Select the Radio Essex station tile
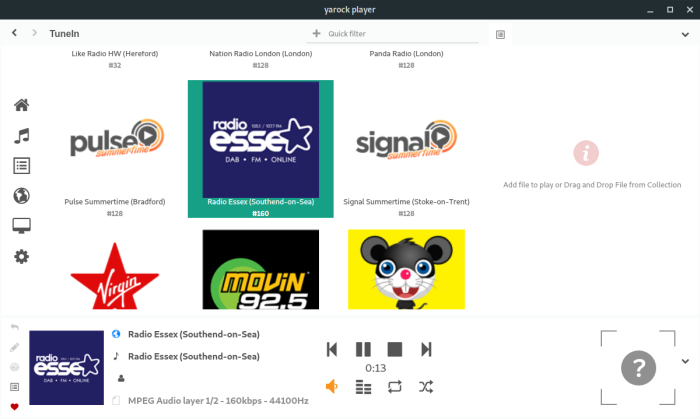Viewport: 700px width, 419px height. coord(261,149)
